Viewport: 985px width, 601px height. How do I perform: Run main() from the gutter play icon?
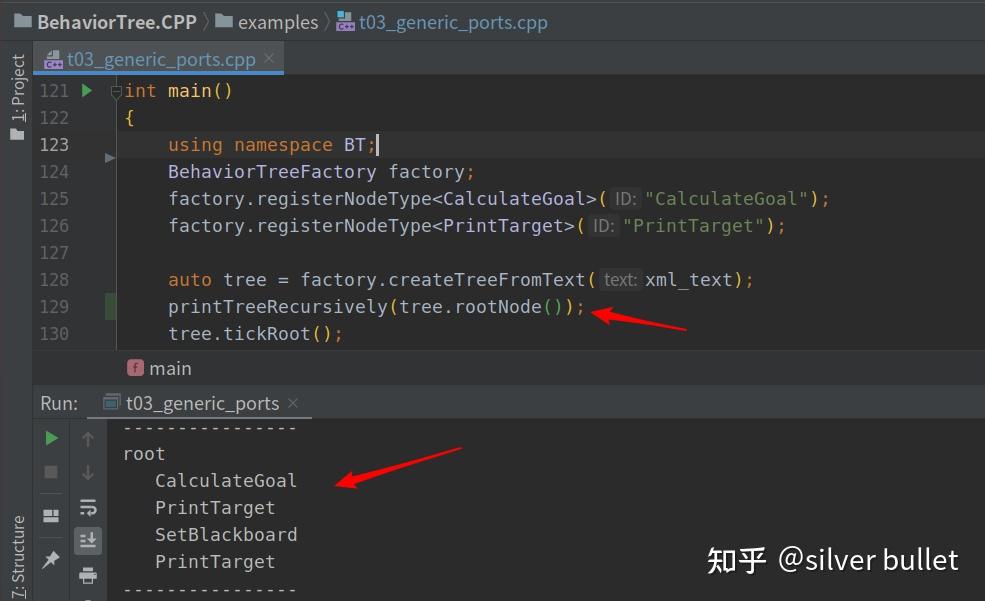pos(87,91)
